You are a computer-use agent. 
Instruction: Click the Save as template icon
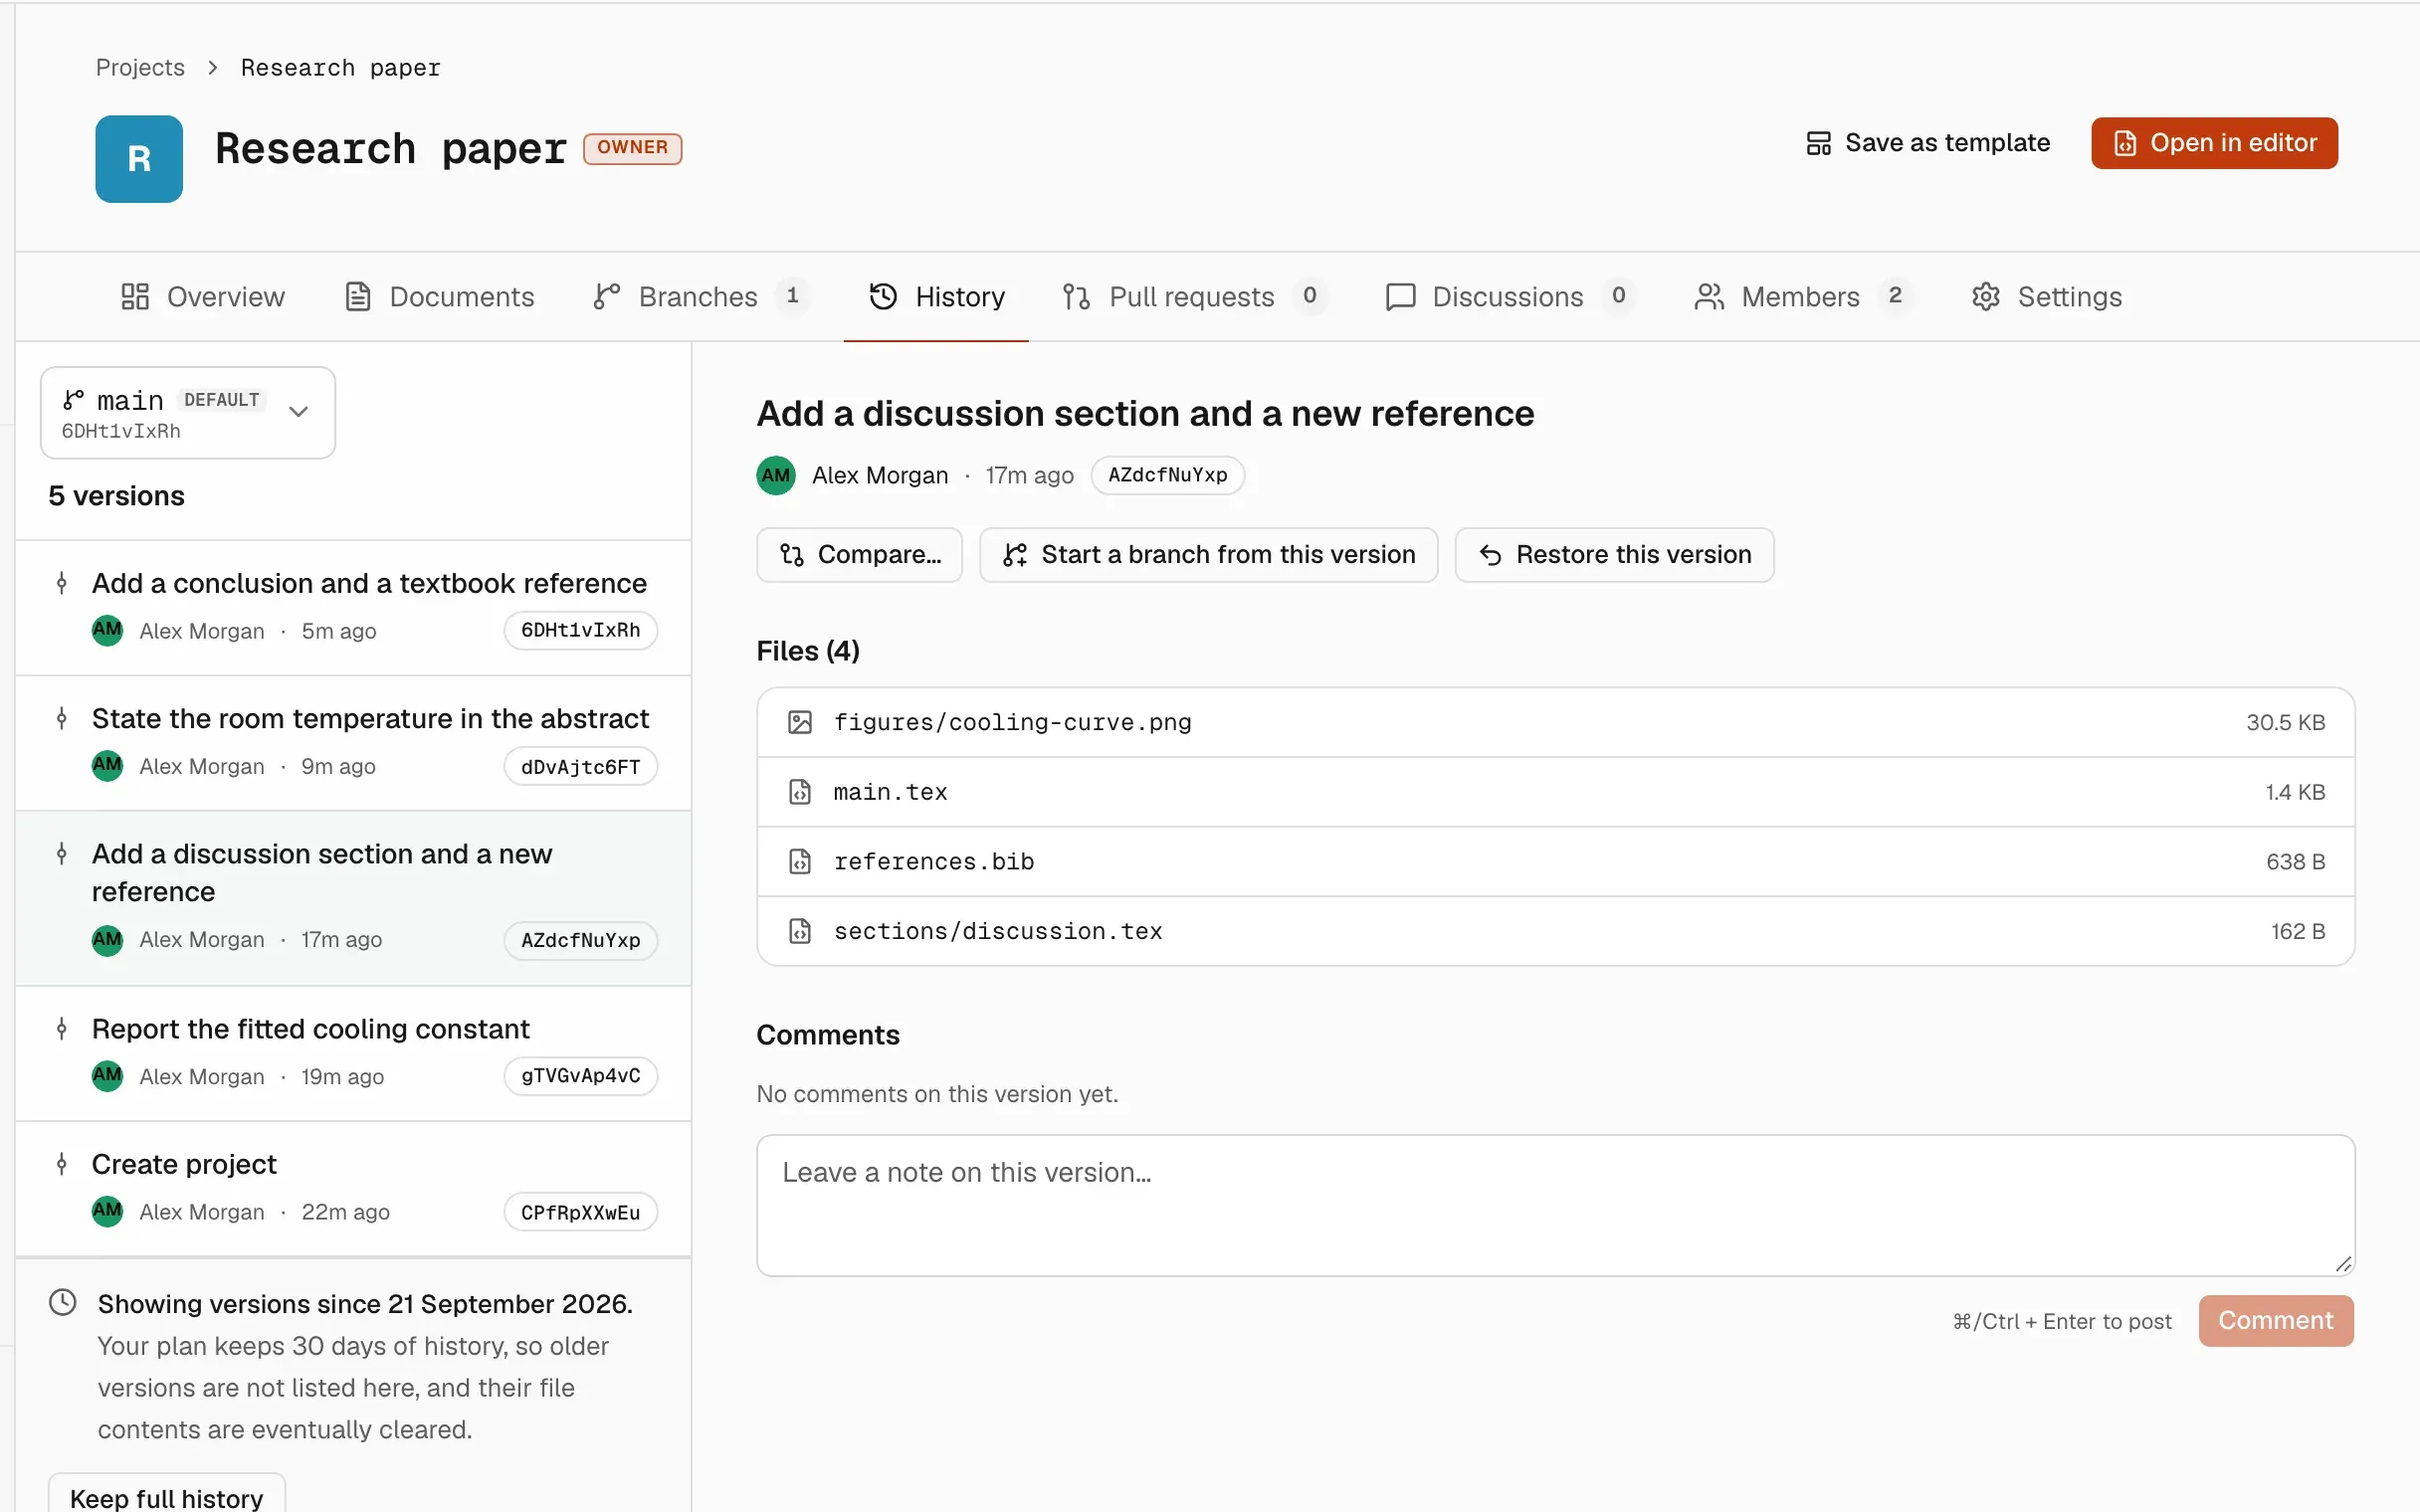(x=1818, y=143)
